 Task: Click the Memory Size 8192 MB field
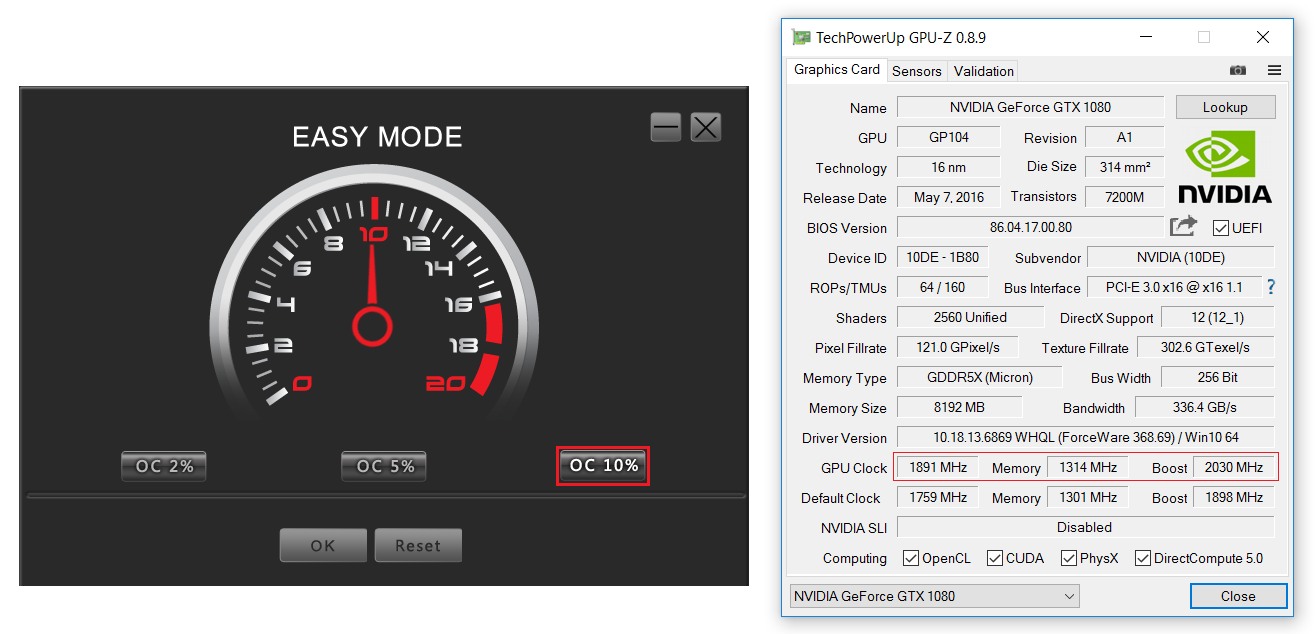pyautogui.click(x=959, y=407)
